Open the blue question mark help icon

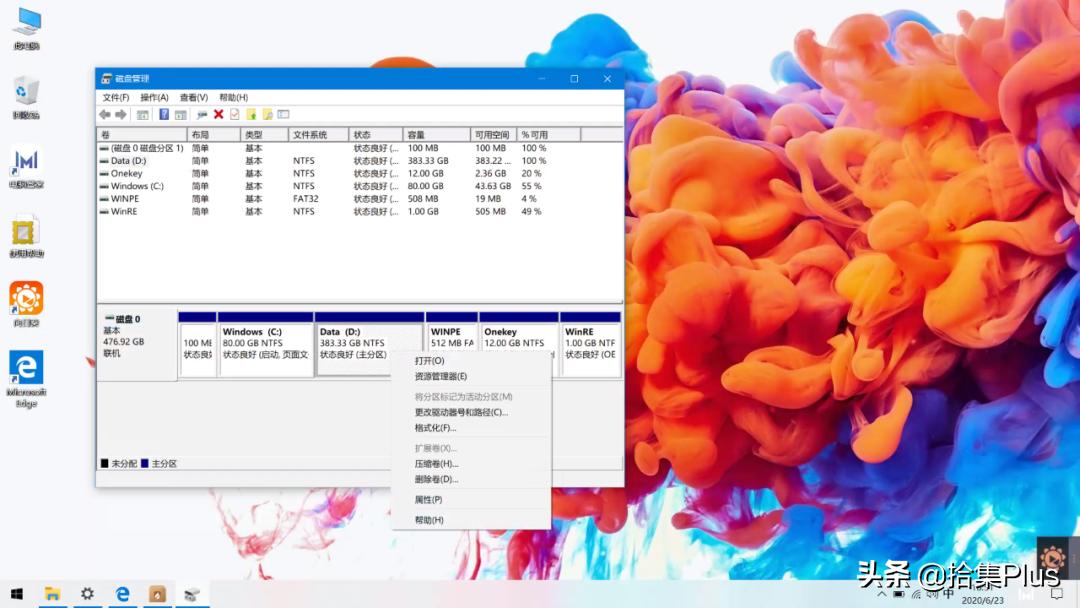tap(164, 114)
